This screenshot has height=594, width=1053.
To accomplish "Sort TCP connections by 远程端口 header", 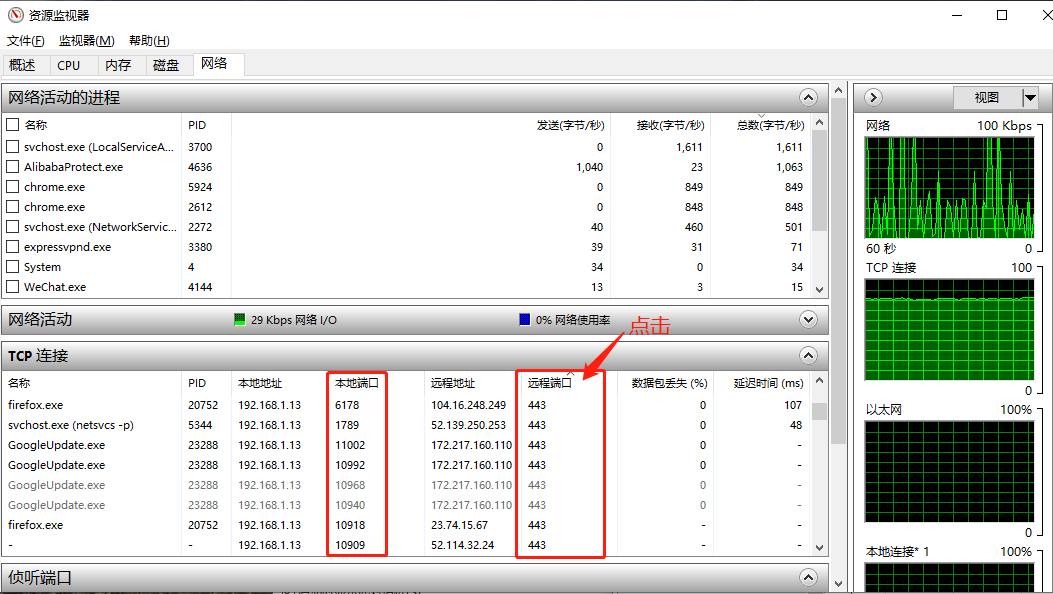I will tap(549, 383).
